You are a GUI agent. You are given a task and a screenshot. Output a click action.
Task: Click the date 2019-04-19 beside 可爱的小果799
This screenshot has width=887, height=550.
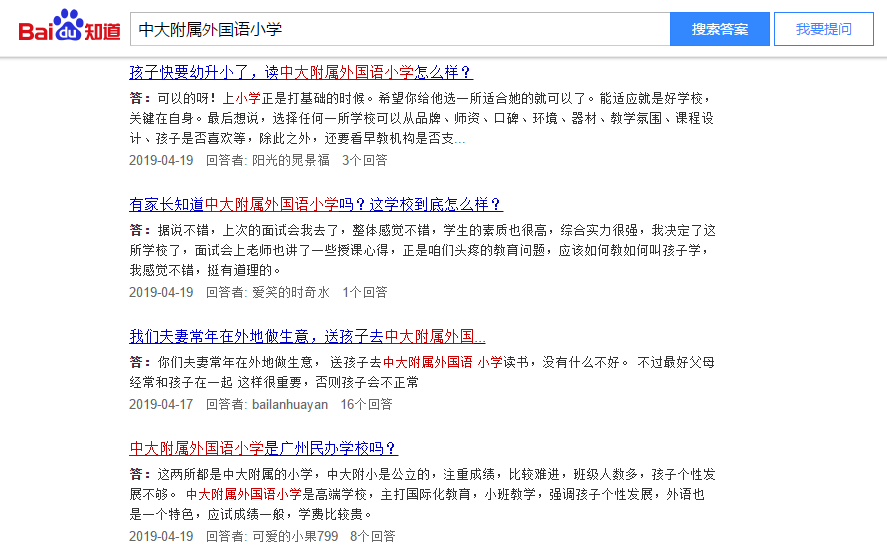click(x=161, y=536)
